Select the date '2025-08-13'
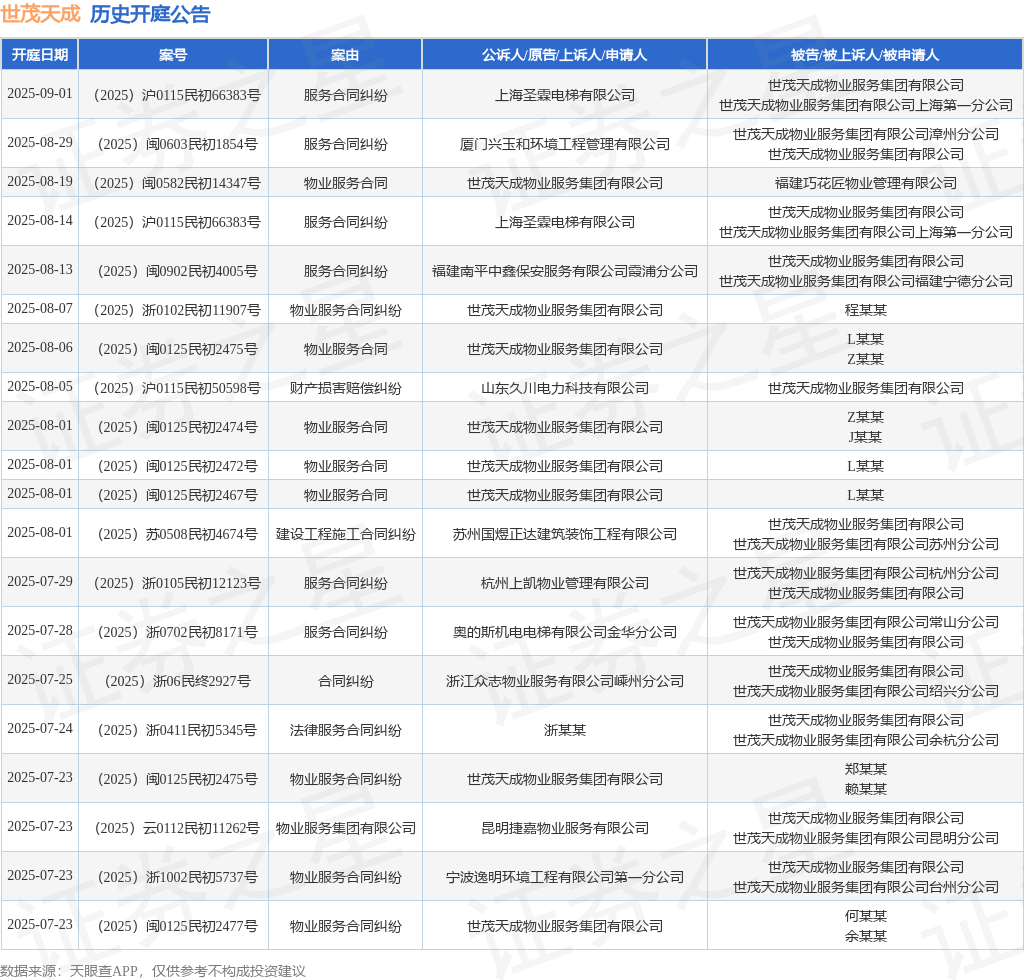 point(40,270)
